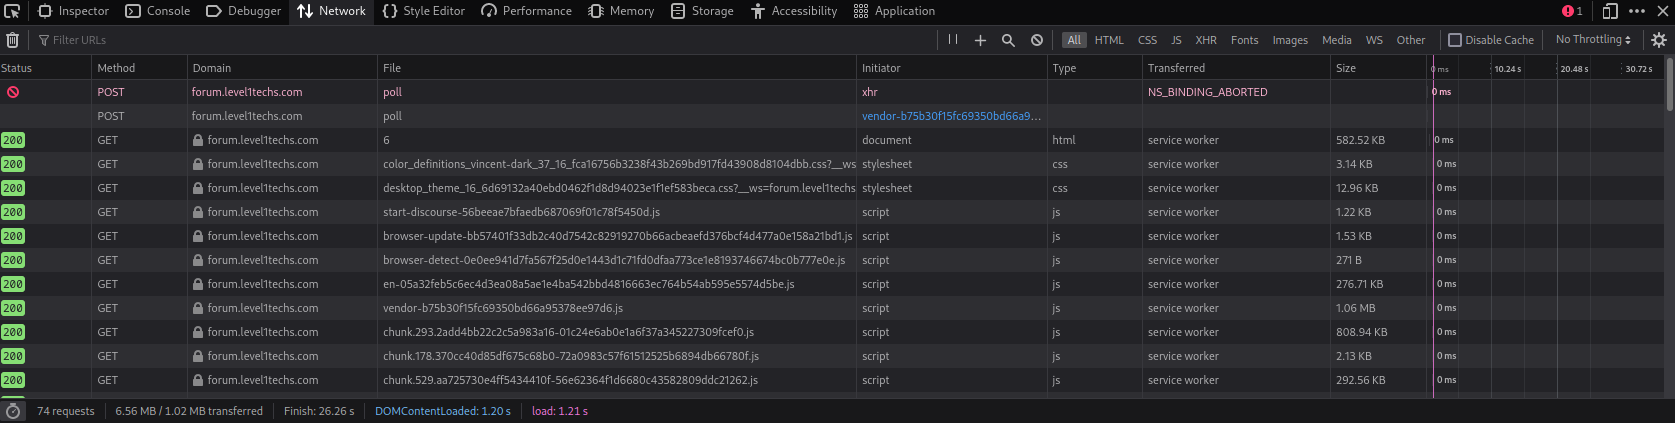
Task: Enable the Disable Cache checkbox
Action: click(x=1455, y=40)
